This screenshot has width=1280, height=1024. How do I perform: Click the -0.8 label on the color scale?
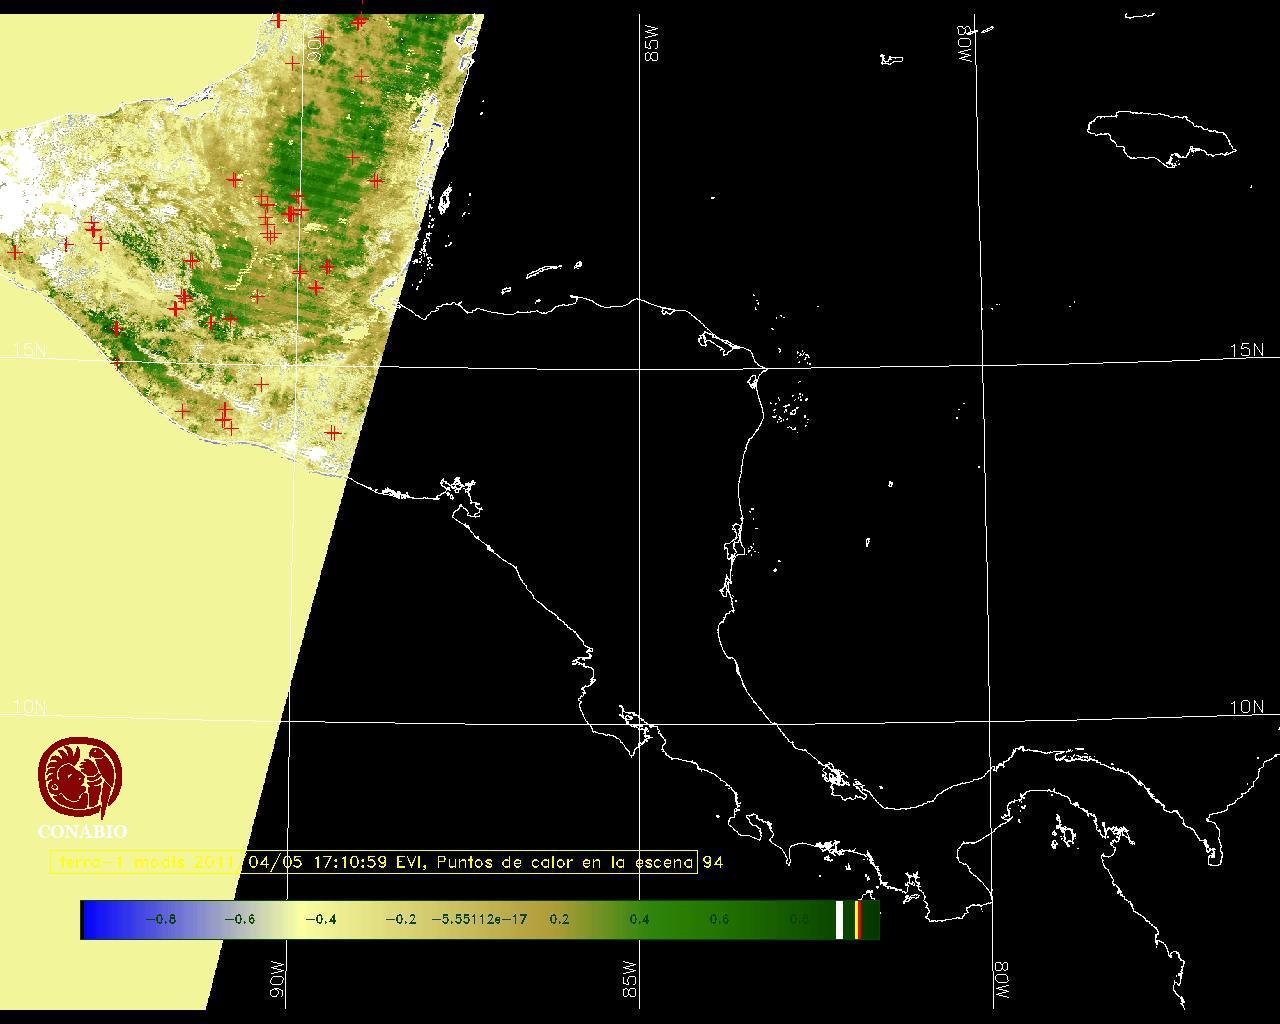(161, 919)
